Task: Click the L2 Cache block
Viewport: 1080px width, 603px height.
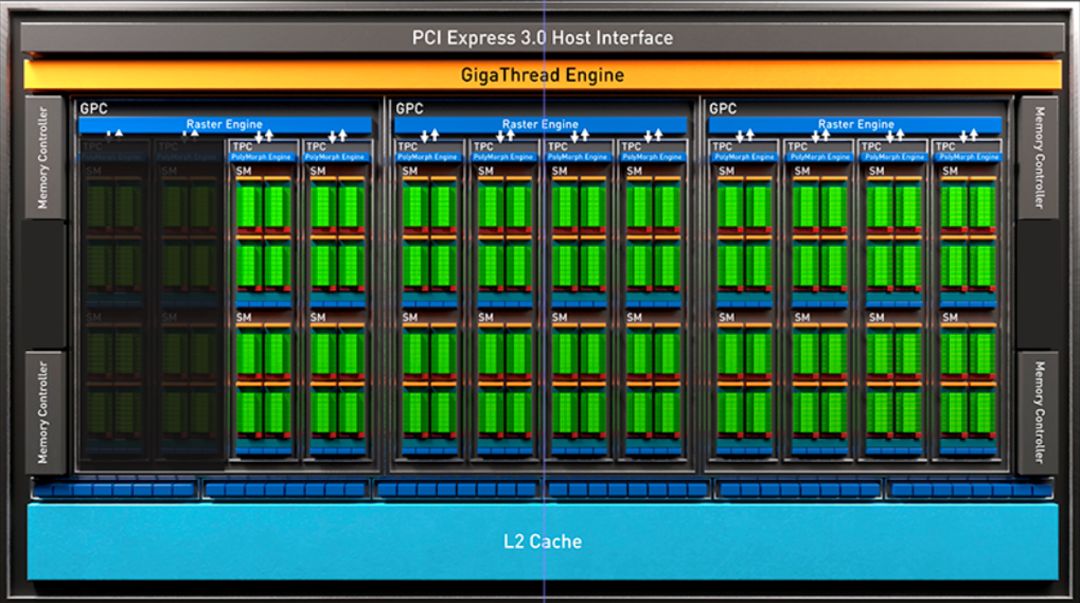Action: point(542,541)
